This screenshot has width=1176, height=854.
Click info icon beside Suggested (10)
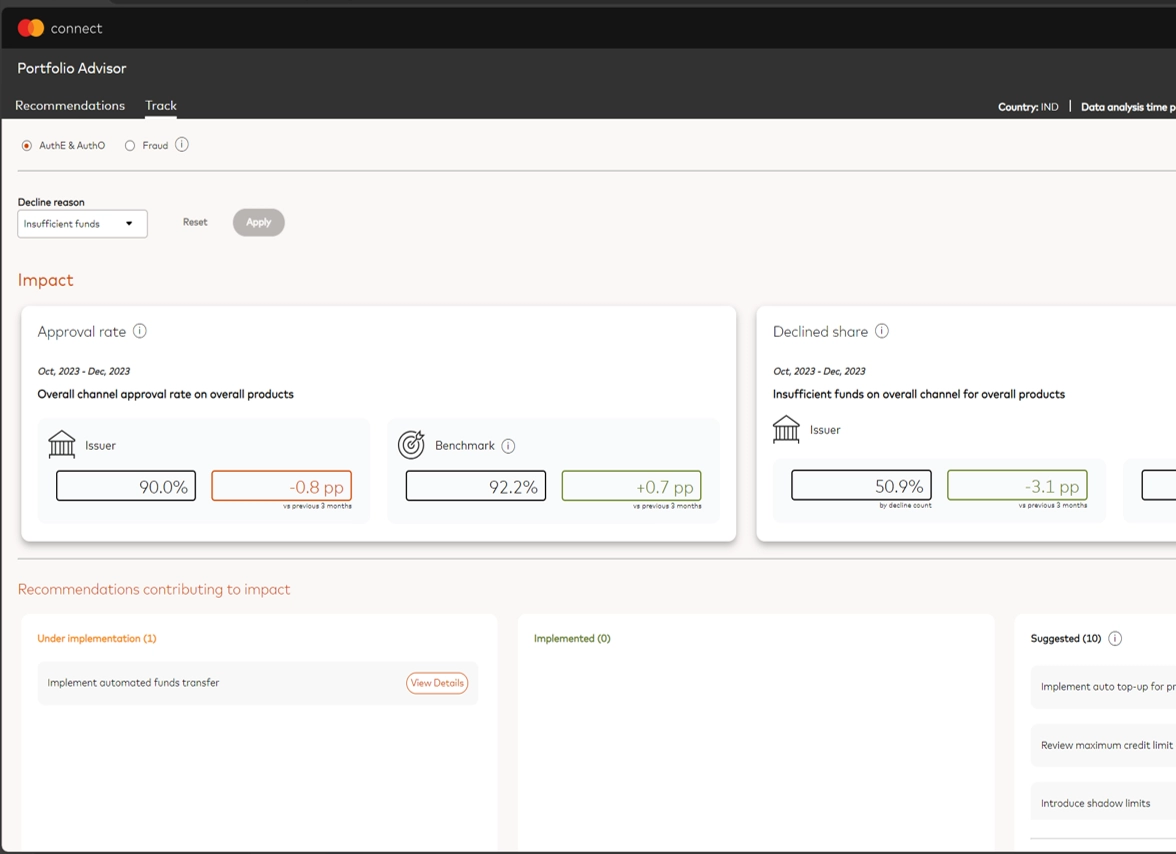pyautogui.click(x=1115, y=638)
